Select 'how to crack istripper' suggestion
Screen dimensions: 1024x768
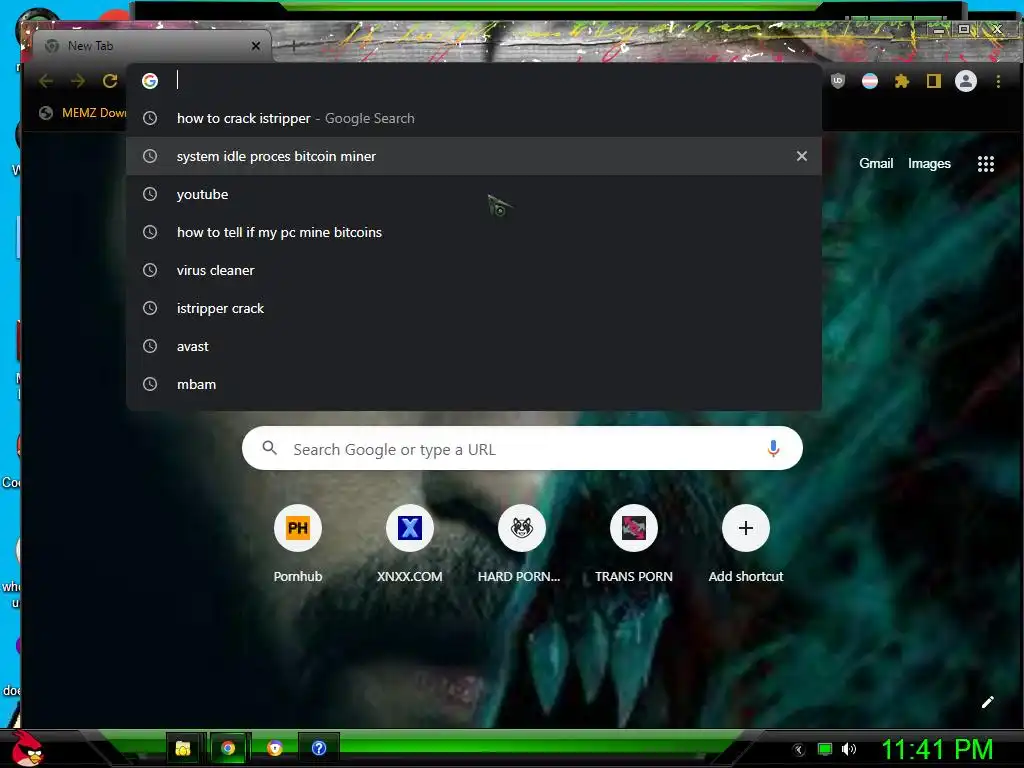pyautogui.click(x=473, y=118)
